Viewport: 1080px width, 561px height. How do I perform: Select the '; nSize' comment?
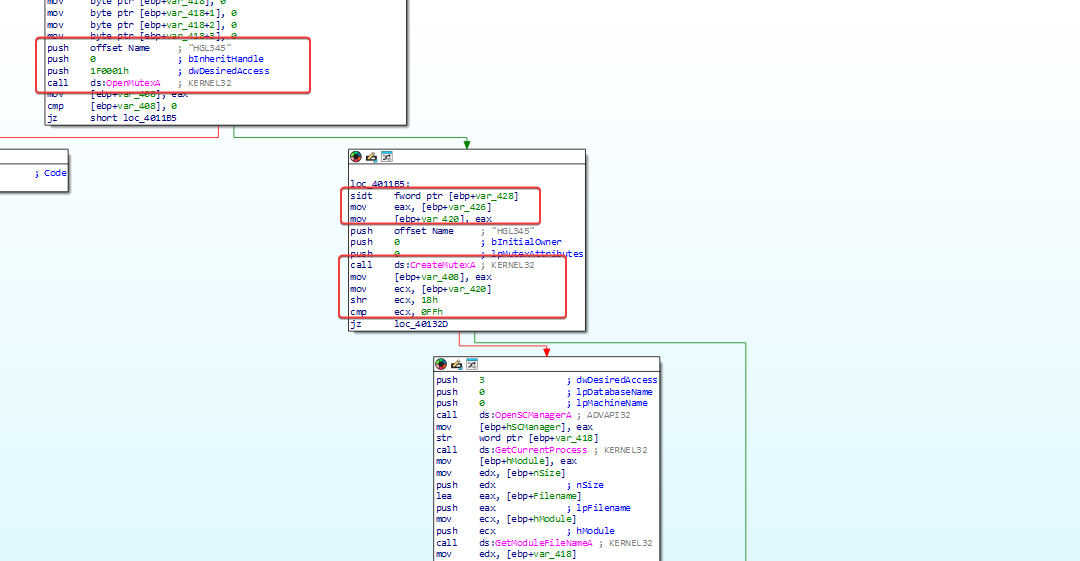click(x=585, y=485)
